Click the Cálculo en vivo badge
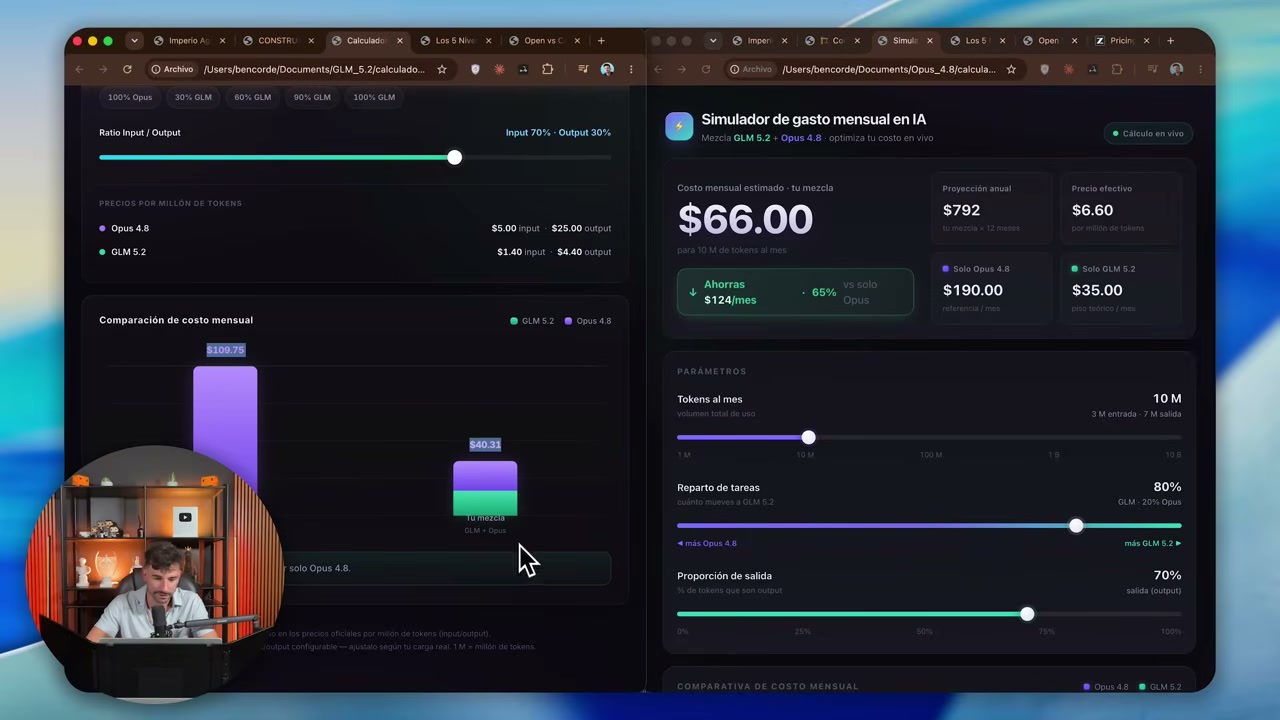Image resolution: width=1280 pixels, height=720 pixels. pos(1148,133)
